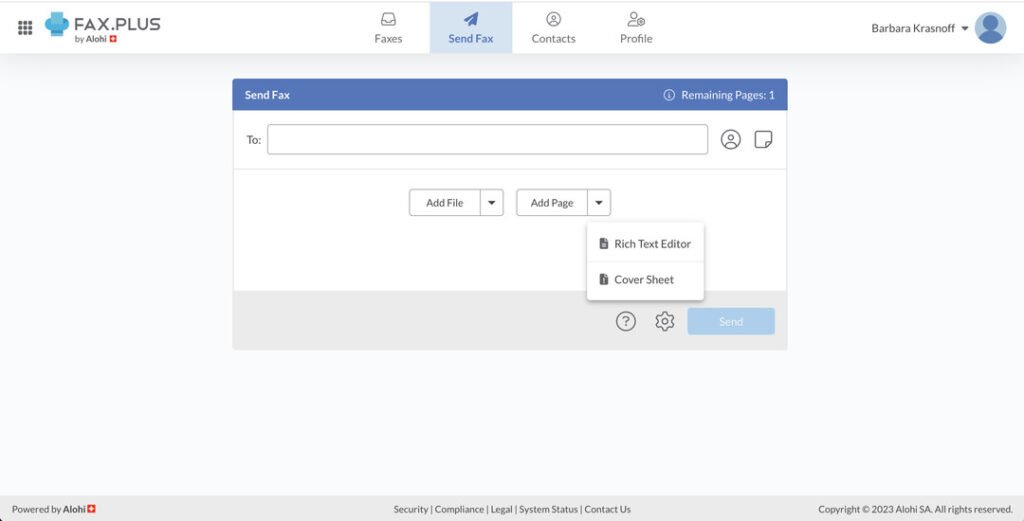Go to the Faxes tab
The image size is (1024, 521).
(388, 28)
